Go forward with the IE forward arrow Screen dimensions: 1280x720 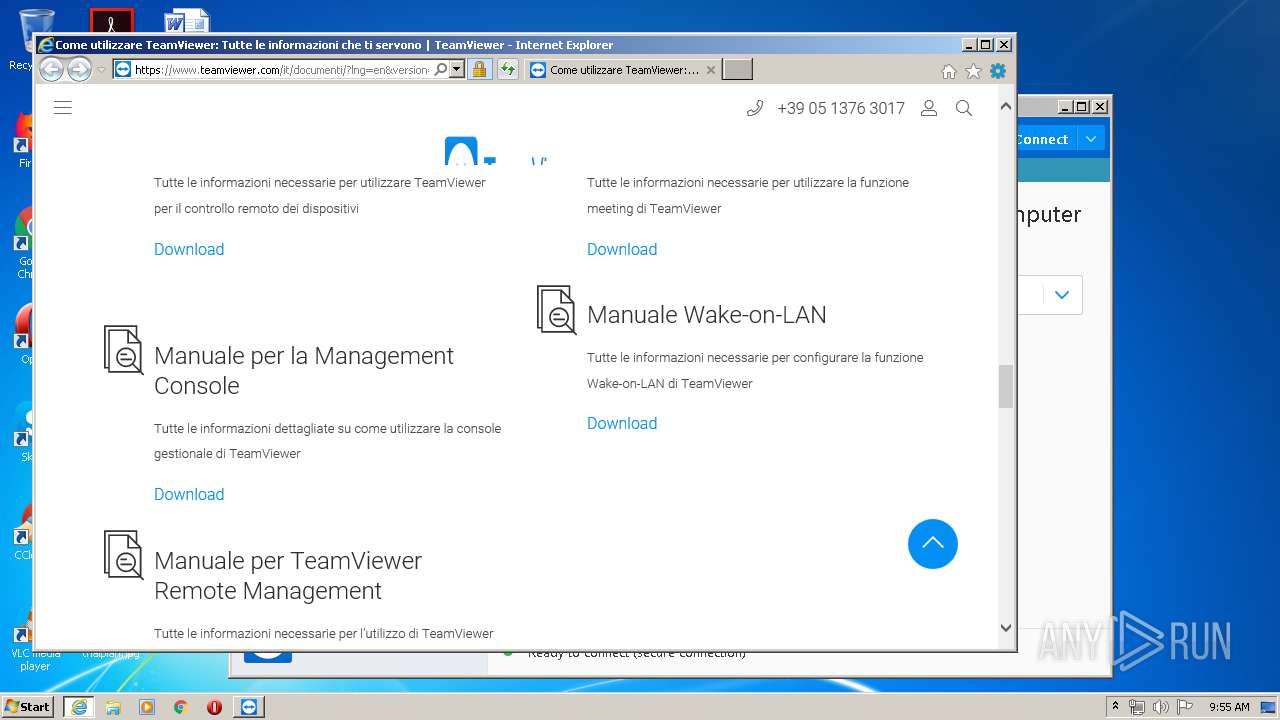click(79, 69)
